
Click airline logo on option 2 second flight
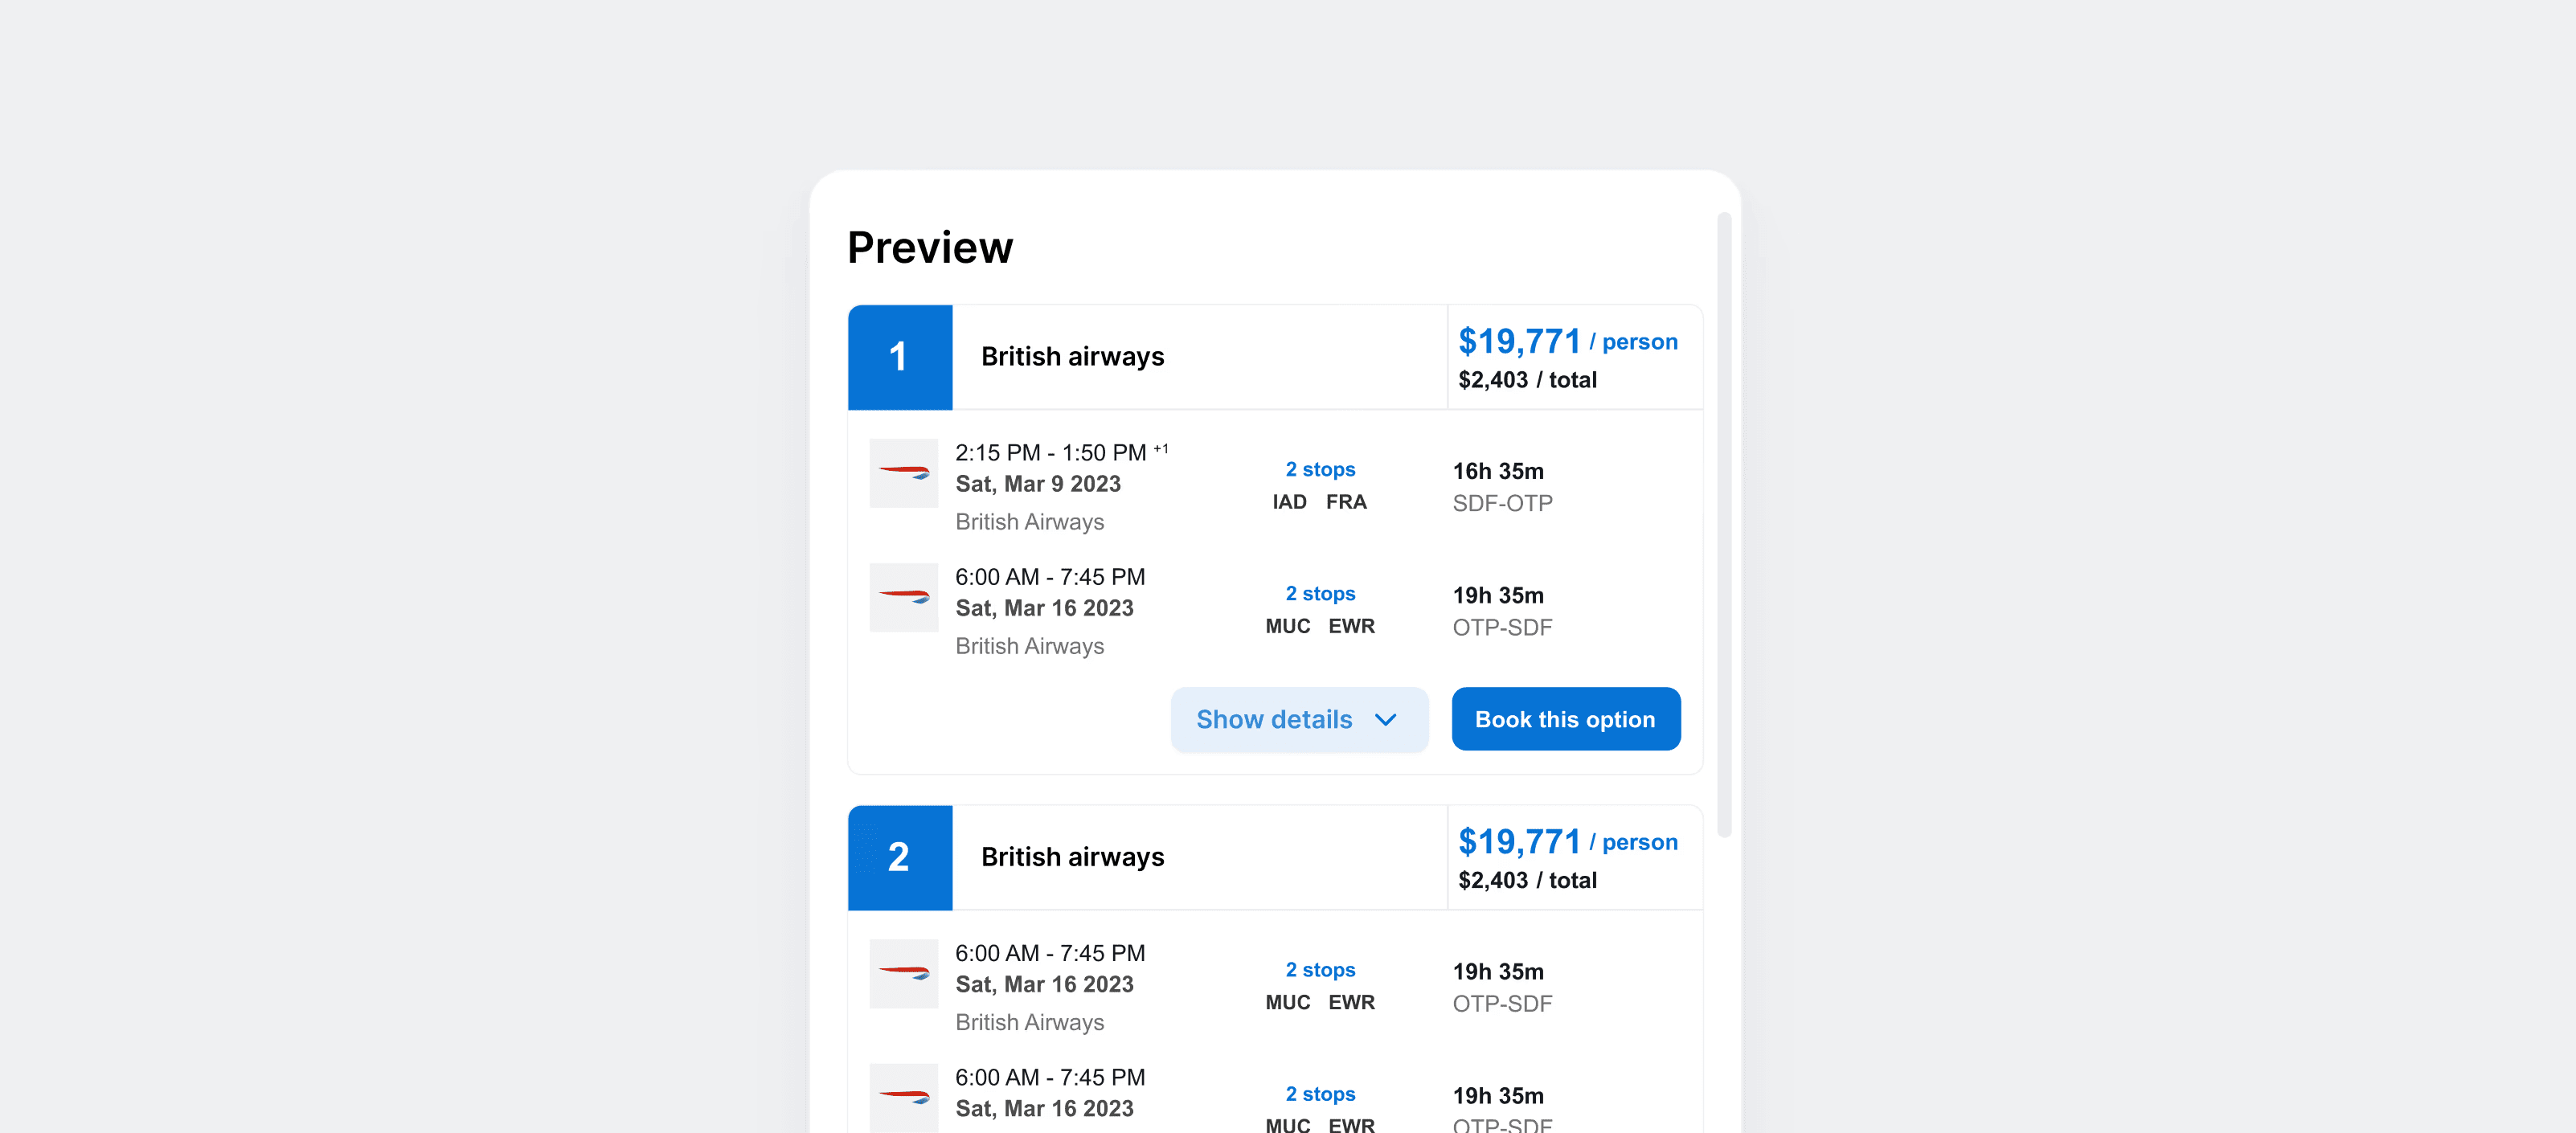click(903, 1097)
